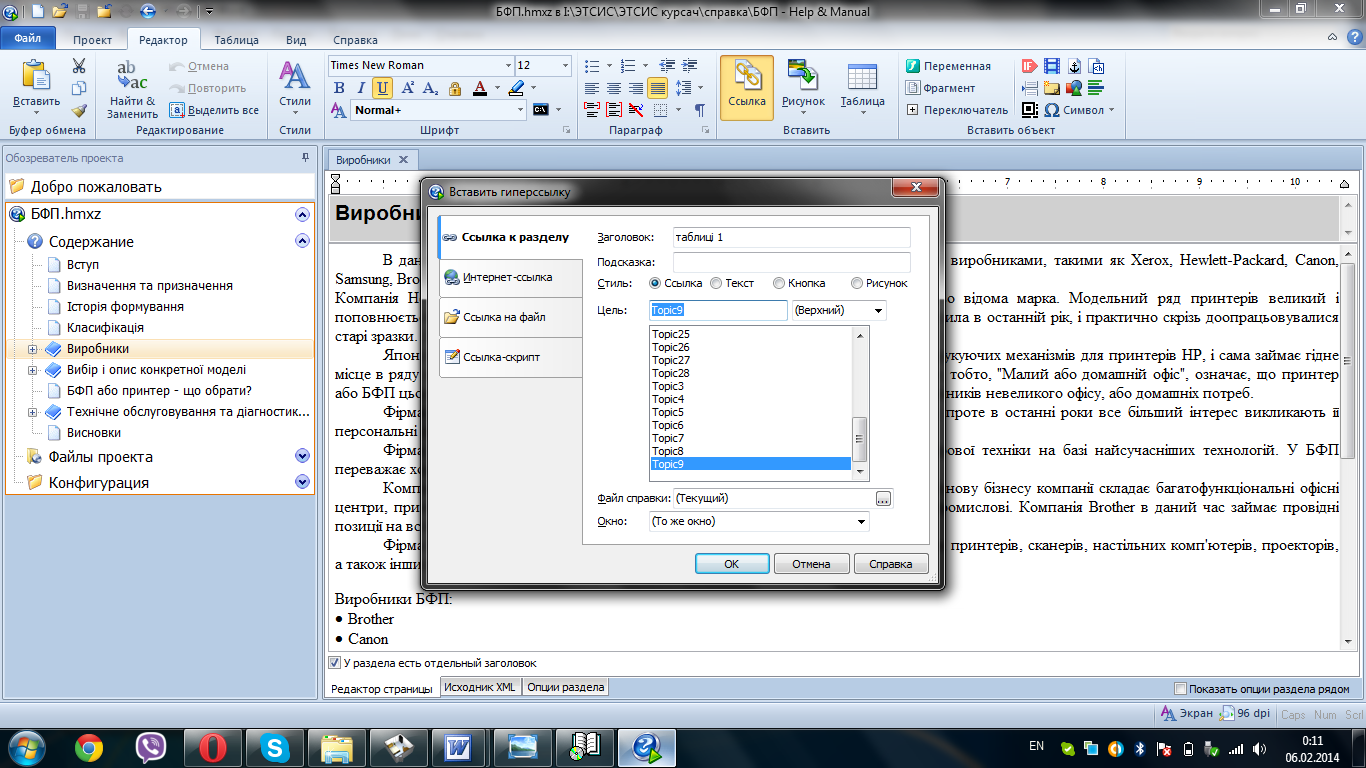Switch to the Вид ribbon tab
The image size is (1366, 768).
pyautogui.click(x=296, y=40)
